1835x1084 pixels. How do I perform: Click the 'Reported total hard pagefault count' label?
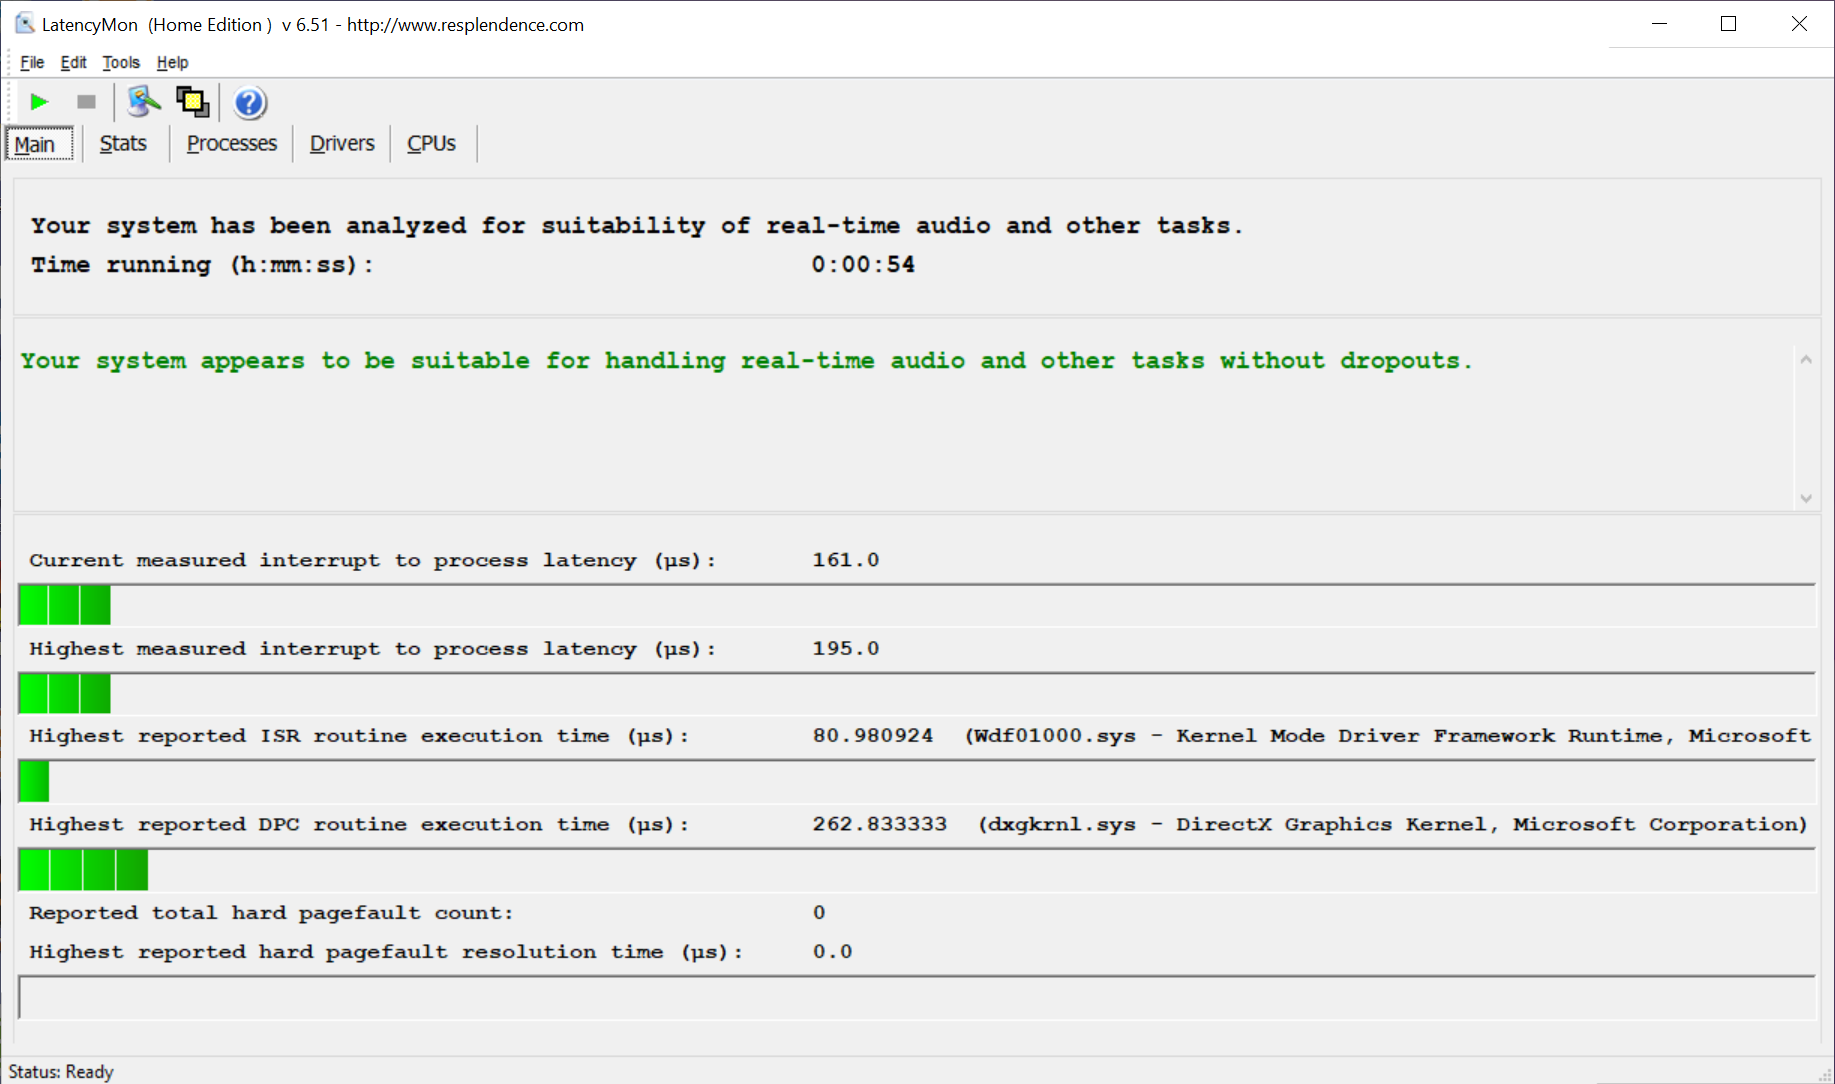tap(271, 913)
